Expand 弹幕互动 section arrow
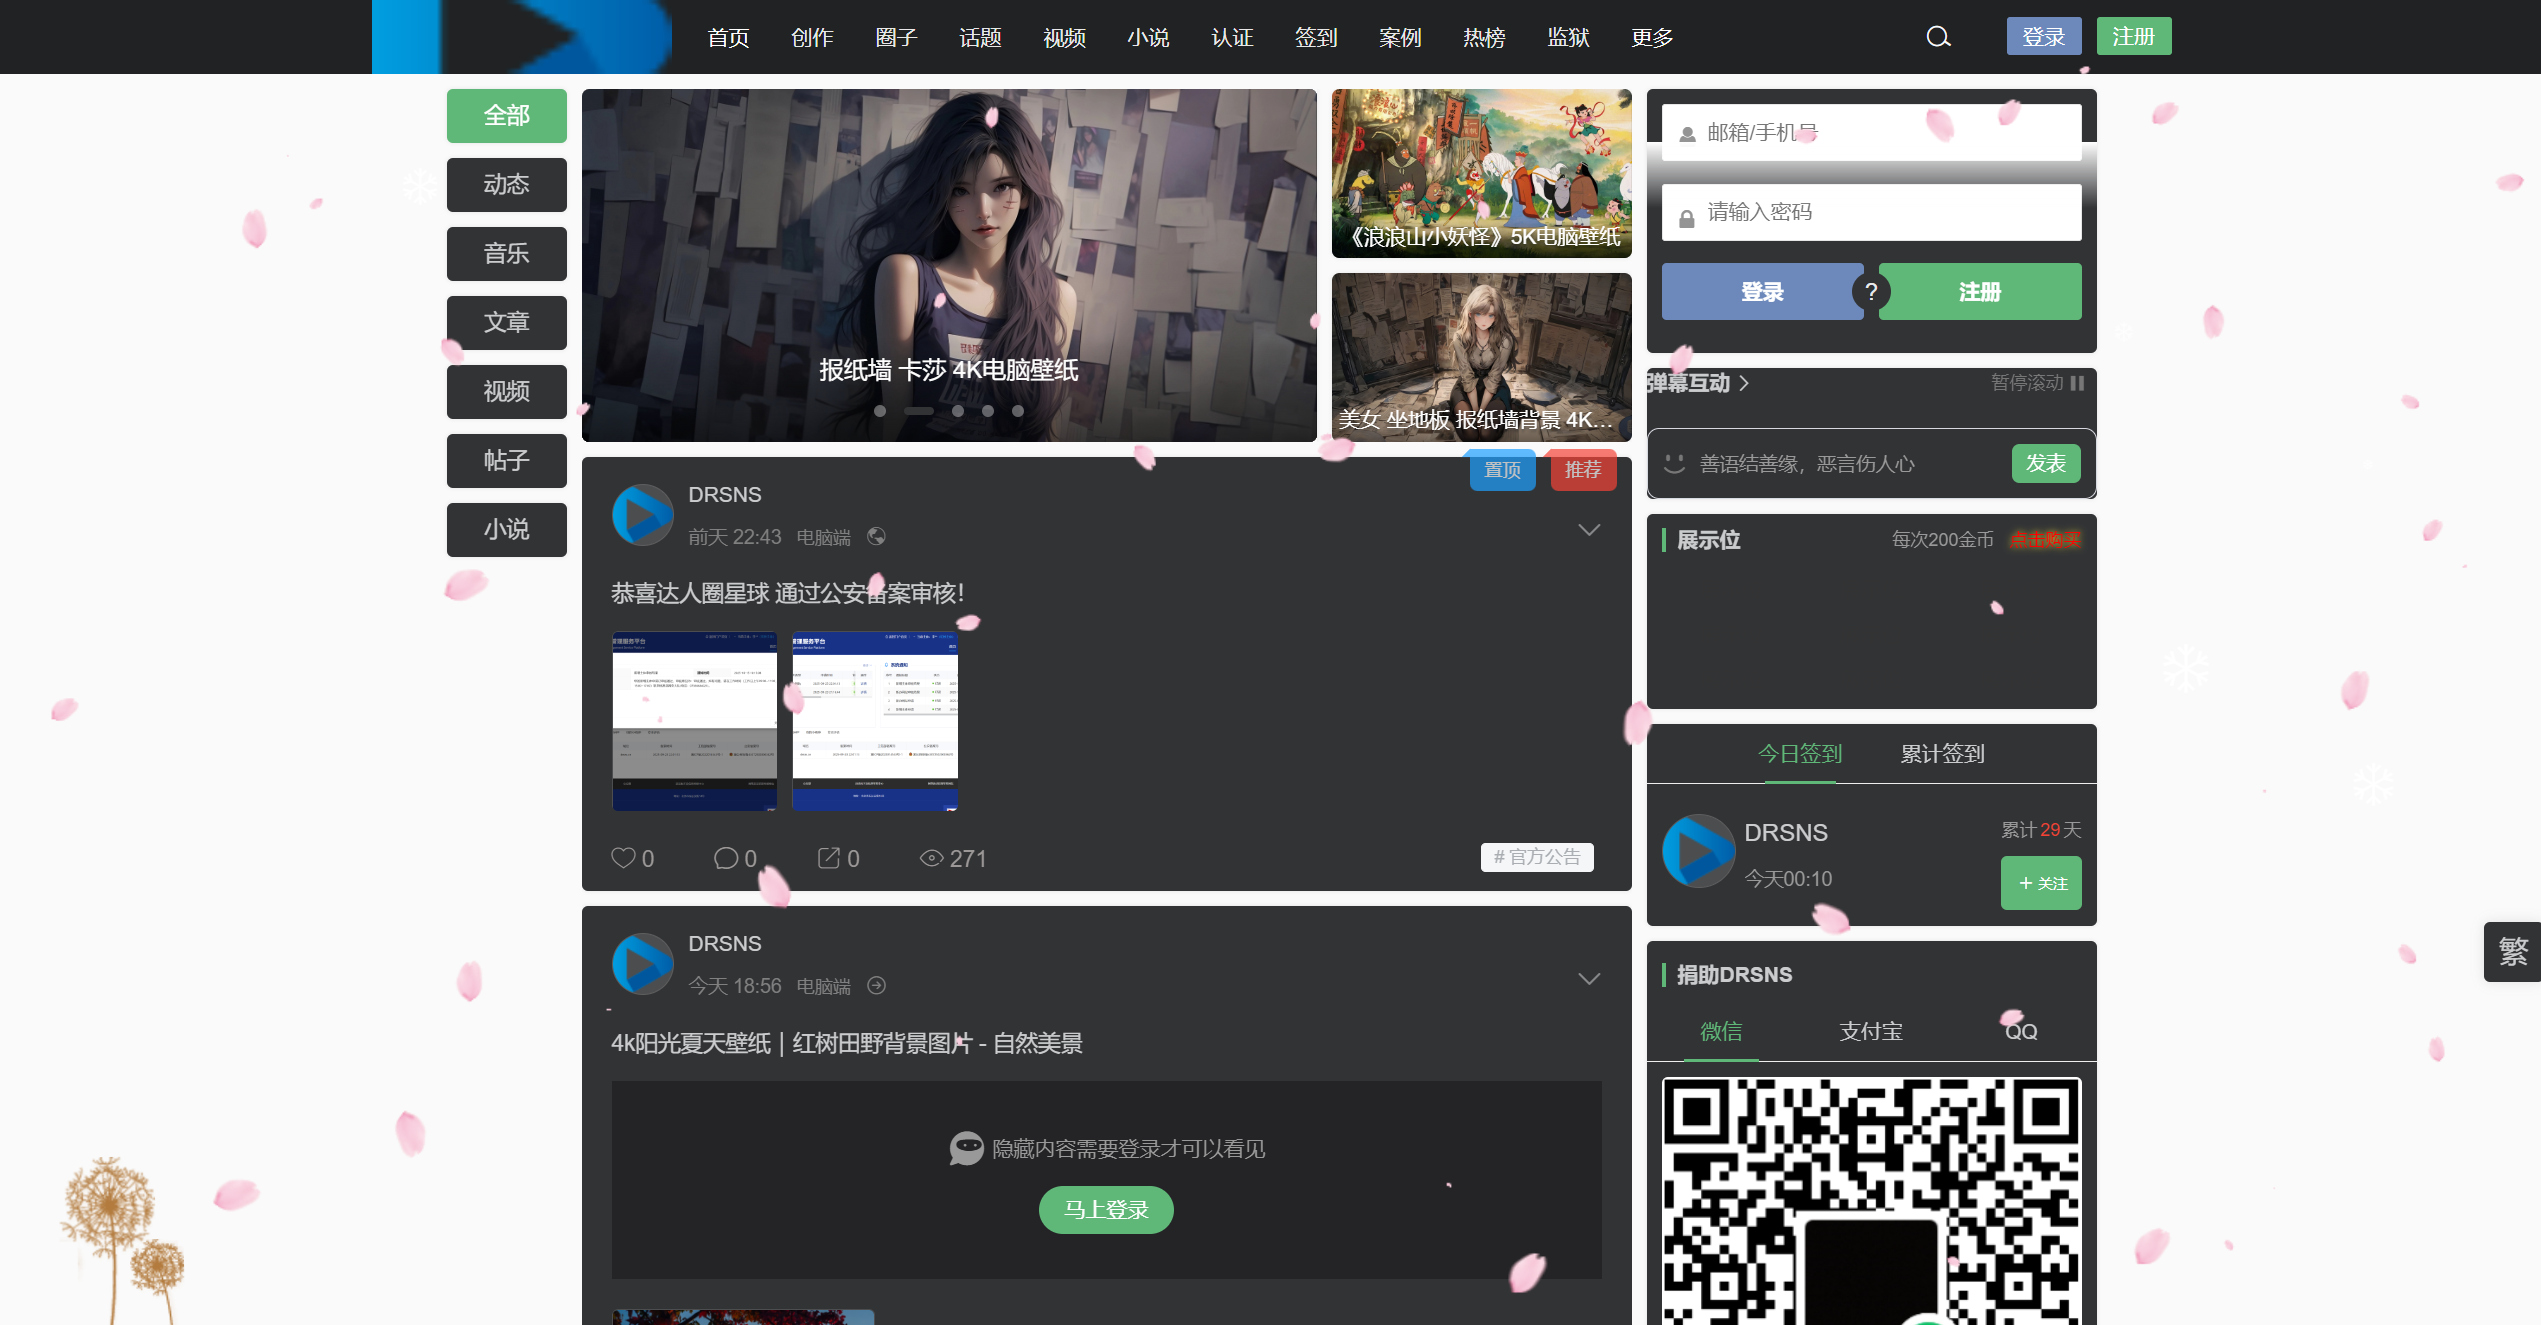The image size is (2541, 1325). [x=1744, y=383]
